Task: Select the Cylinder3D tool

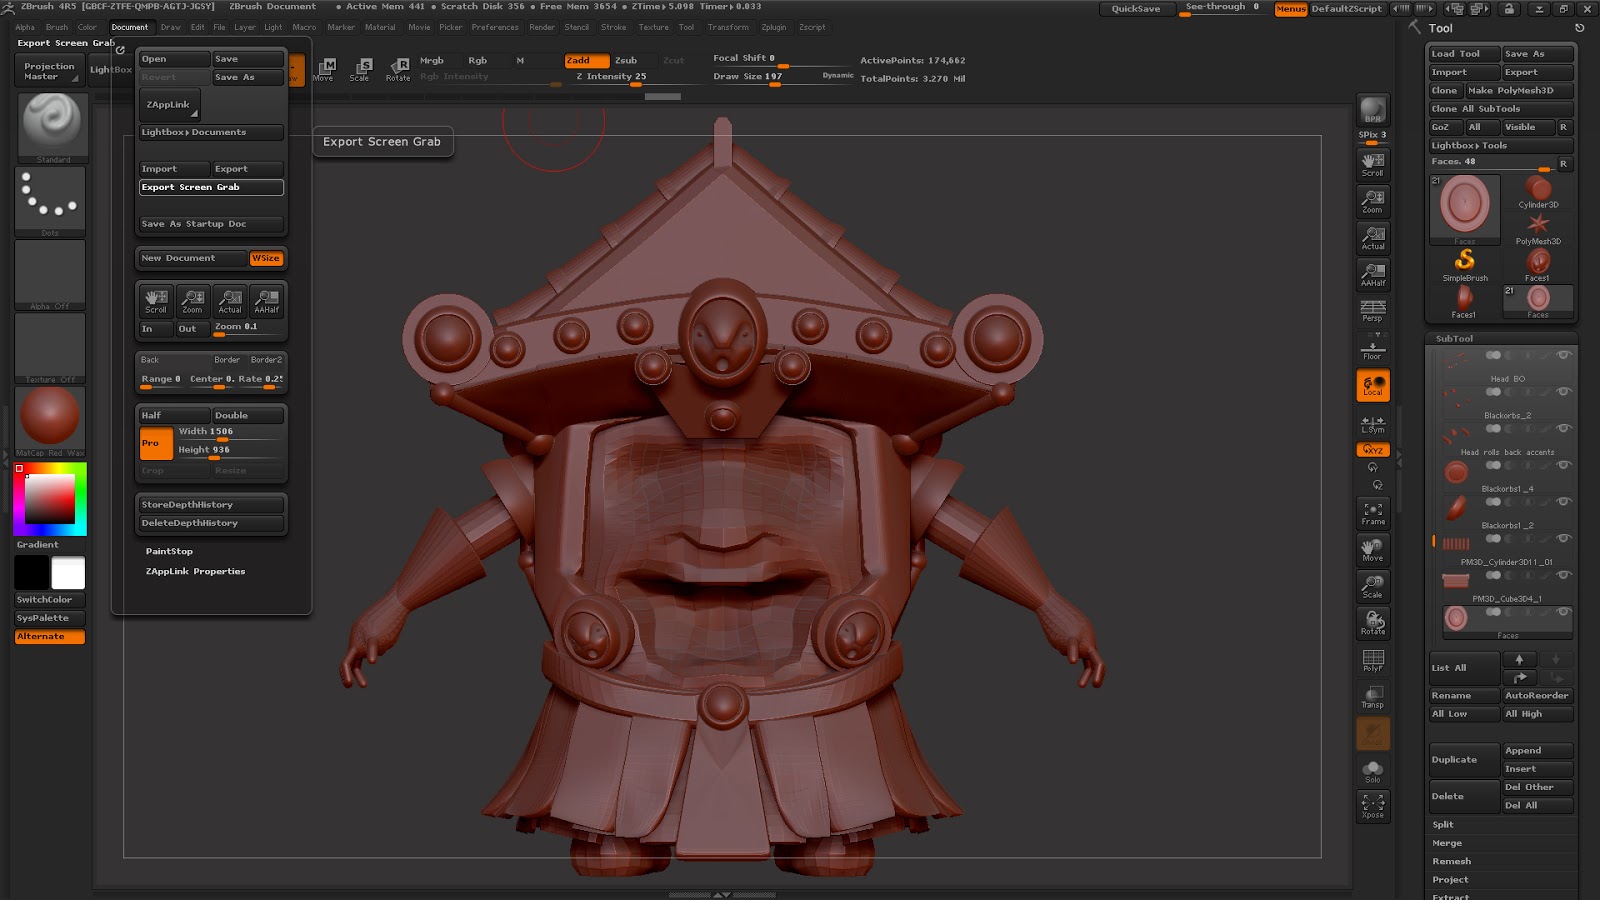Action: click(x=1538, y=191)
